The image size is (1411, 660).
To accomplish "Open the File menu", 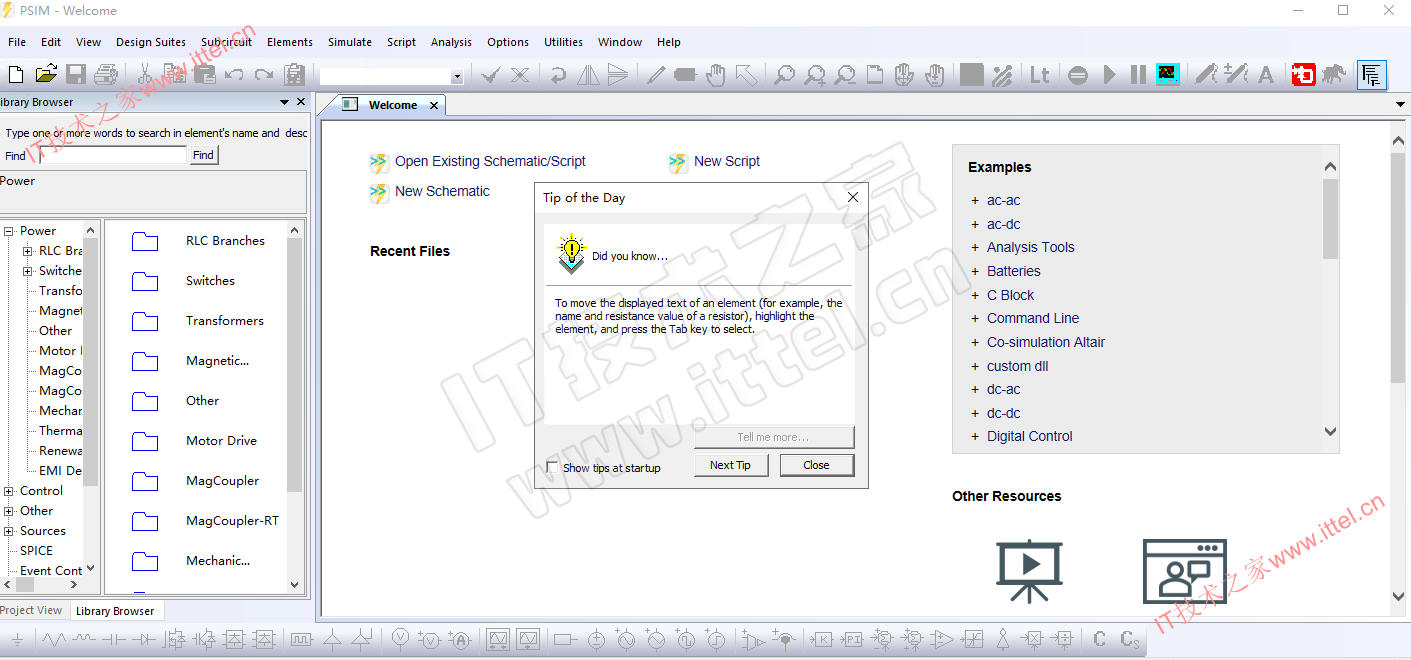I will pyautogui.click(x=17, y=42).
